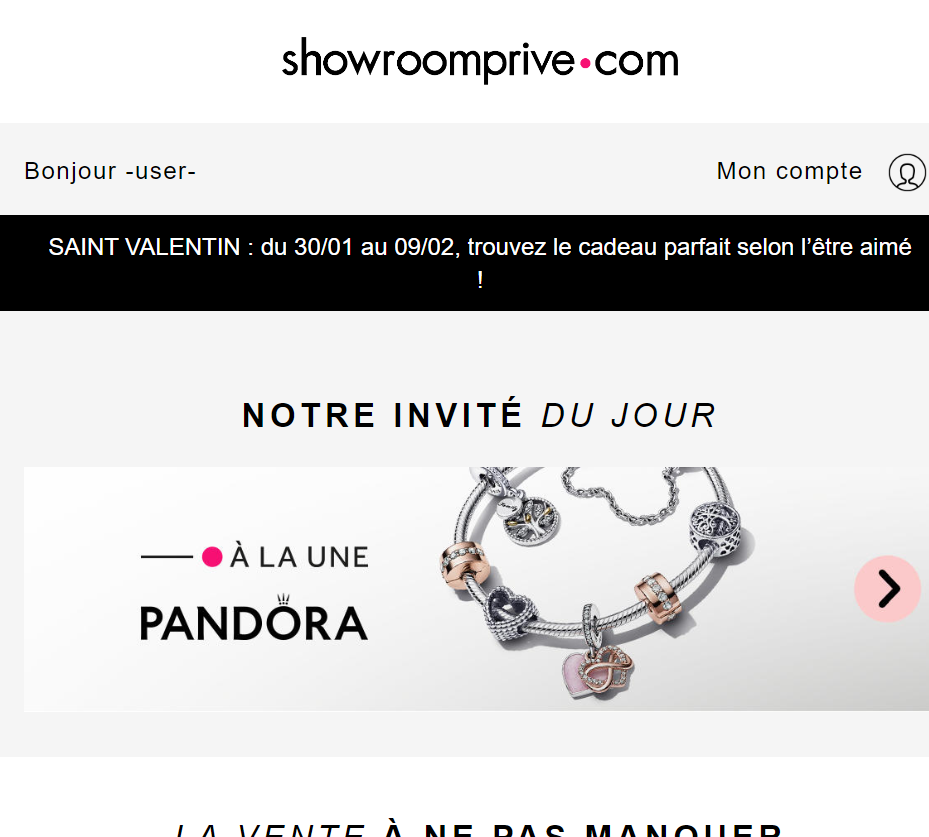Image resolution: width=929 pixels, height=837 pixels.
Task: Click the NOTRE INVITÉ DU JOUR heading
Action: 480,415
